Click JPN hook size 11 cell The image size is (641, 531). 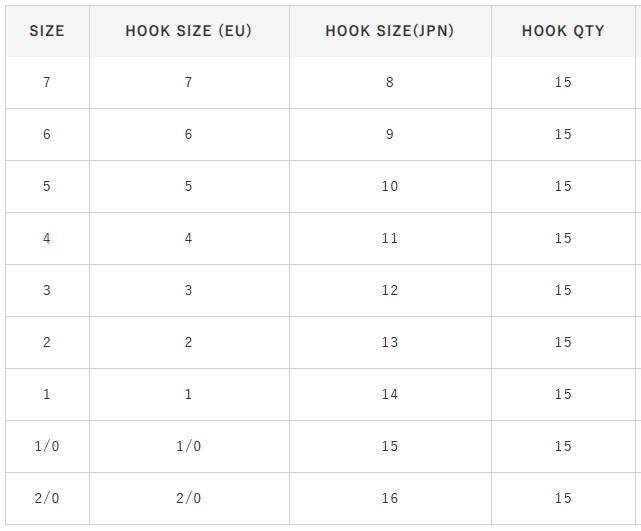[390, 238]
